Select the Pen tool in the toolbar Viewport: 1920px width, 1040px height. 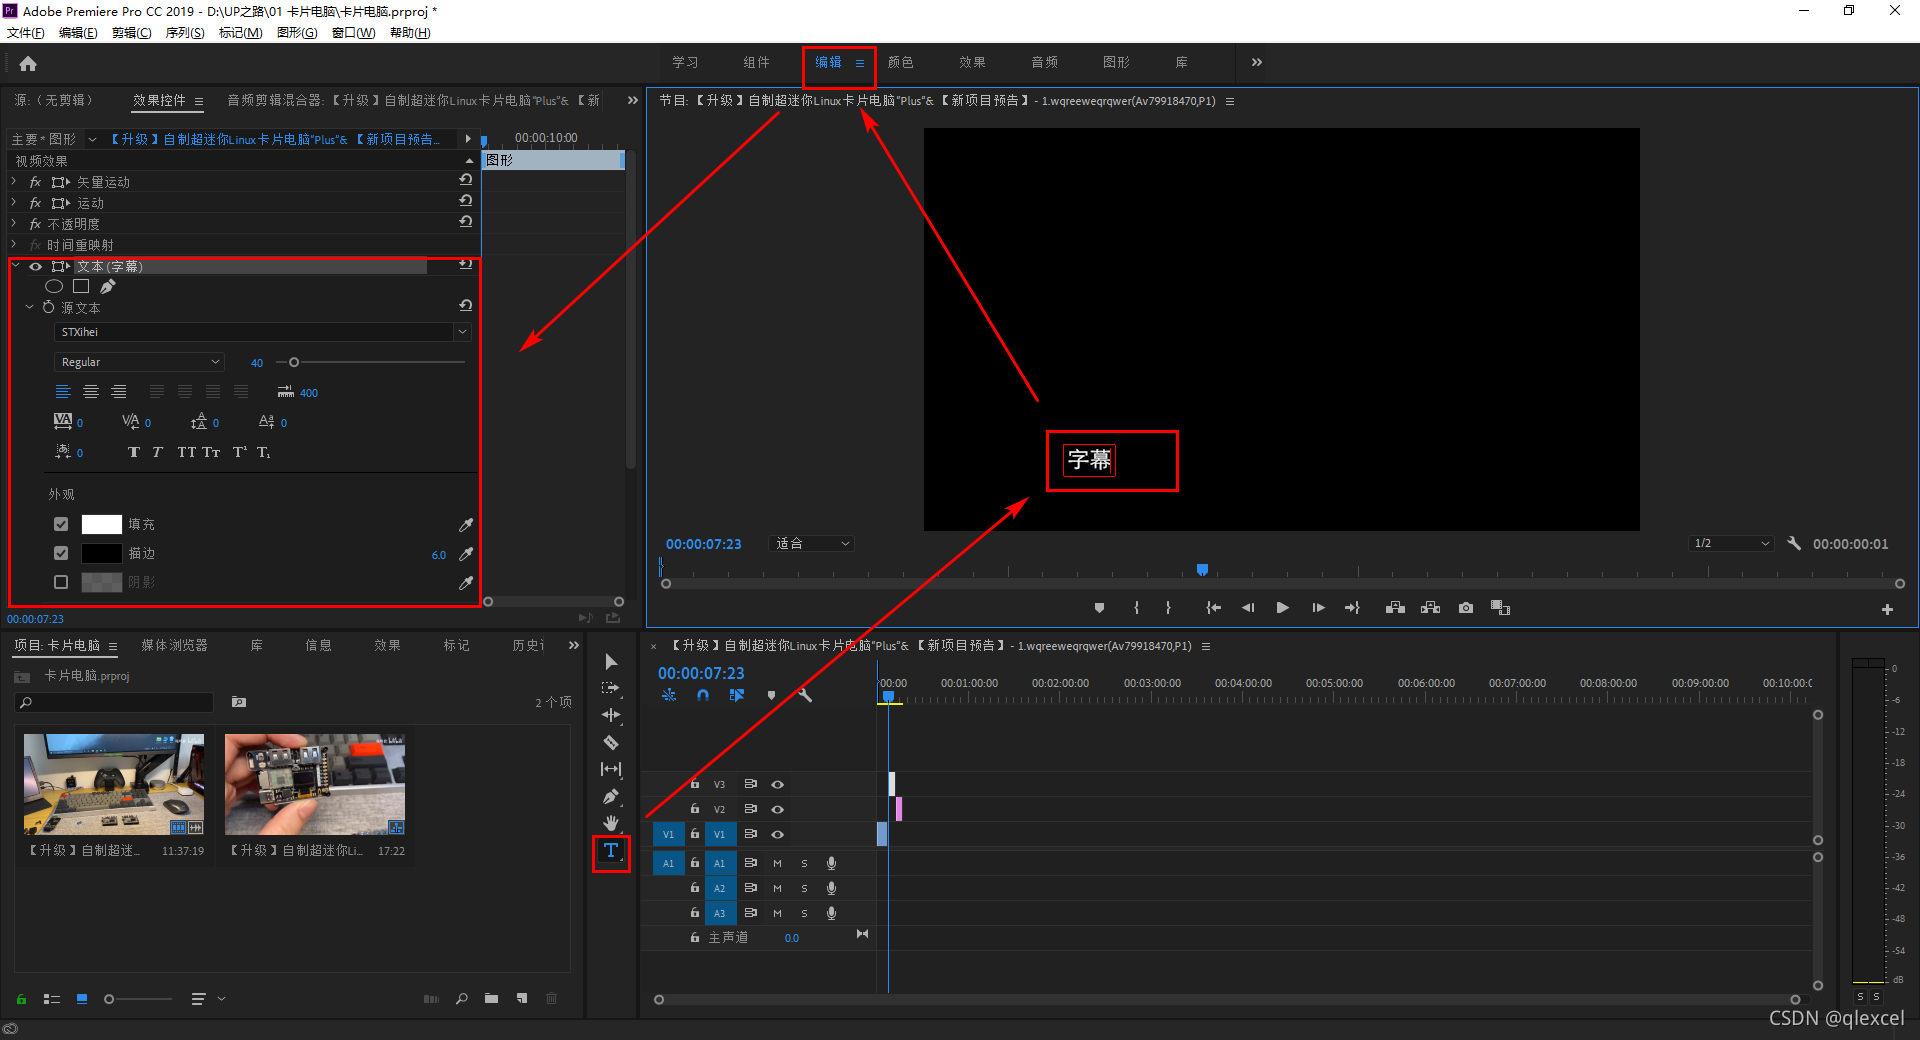[x=611, y=797]
